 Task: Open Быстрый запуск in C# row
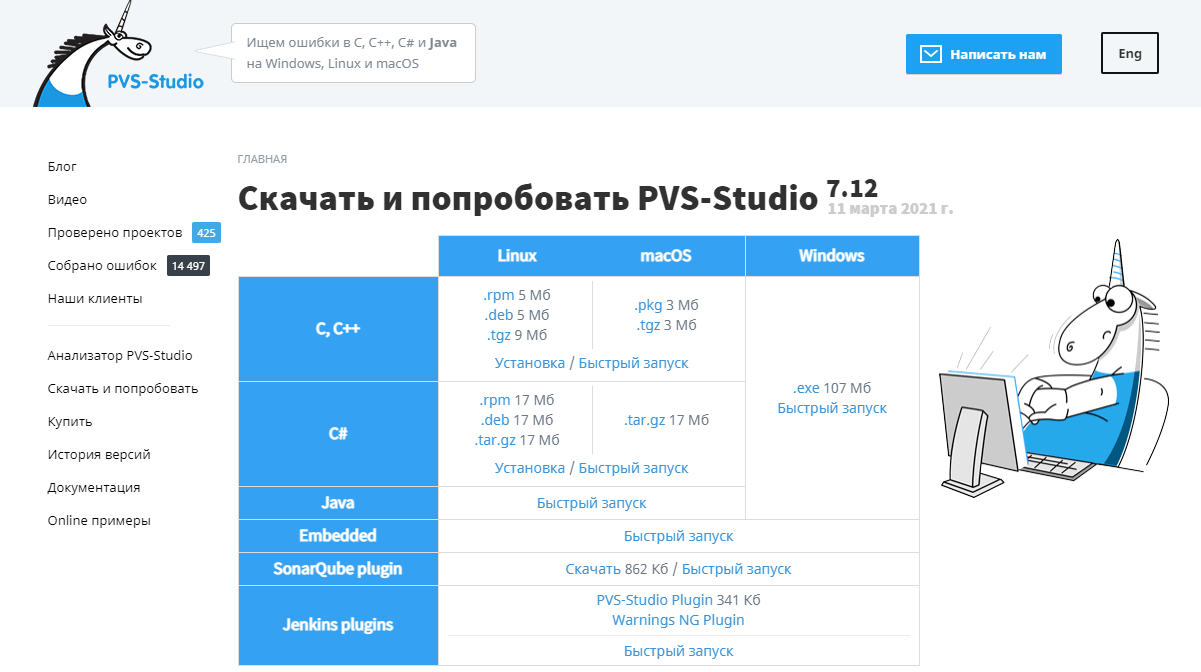coord(633,468)
